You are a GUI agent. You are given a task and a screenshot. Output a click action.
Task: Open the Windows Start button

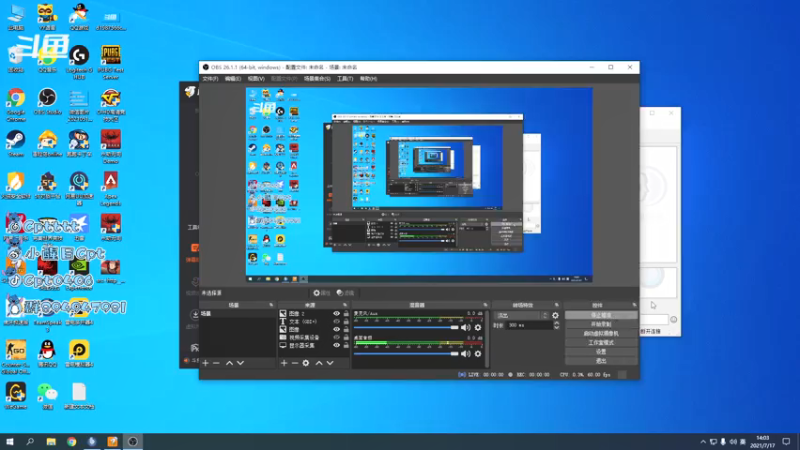pos(9,442)
